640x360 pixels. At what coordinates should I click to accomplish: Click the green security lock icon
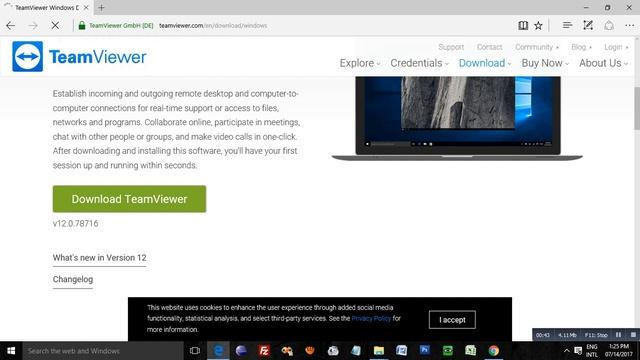click(x=82, y=25)
